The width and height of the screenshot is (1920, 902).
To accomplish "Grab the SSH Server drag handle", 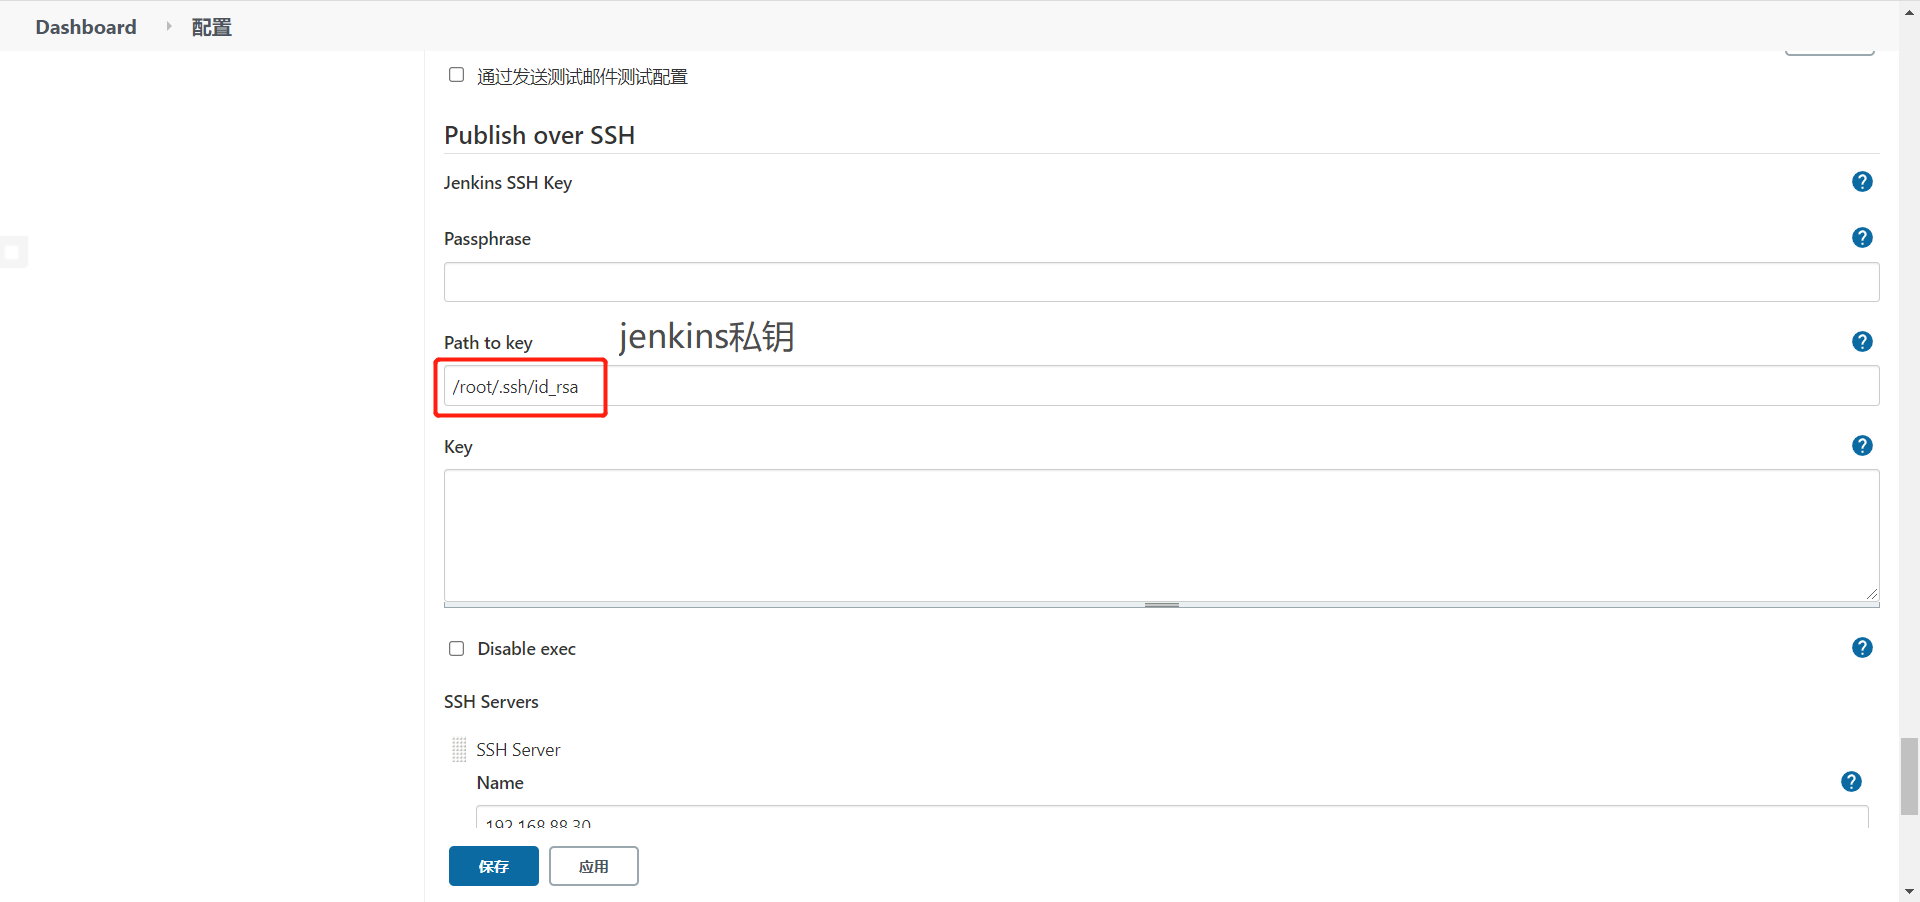I will (x=459, y=750).
